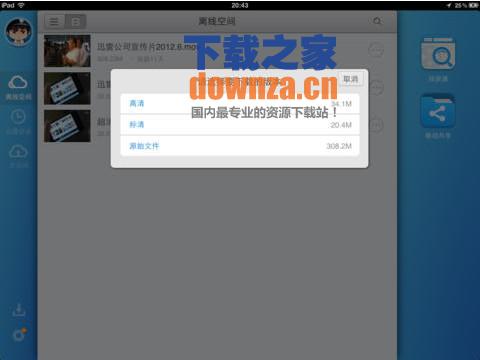Viewport: 480px width, 360px height.
Task: Select the 高清 quality option
Action: click(240, 104)
